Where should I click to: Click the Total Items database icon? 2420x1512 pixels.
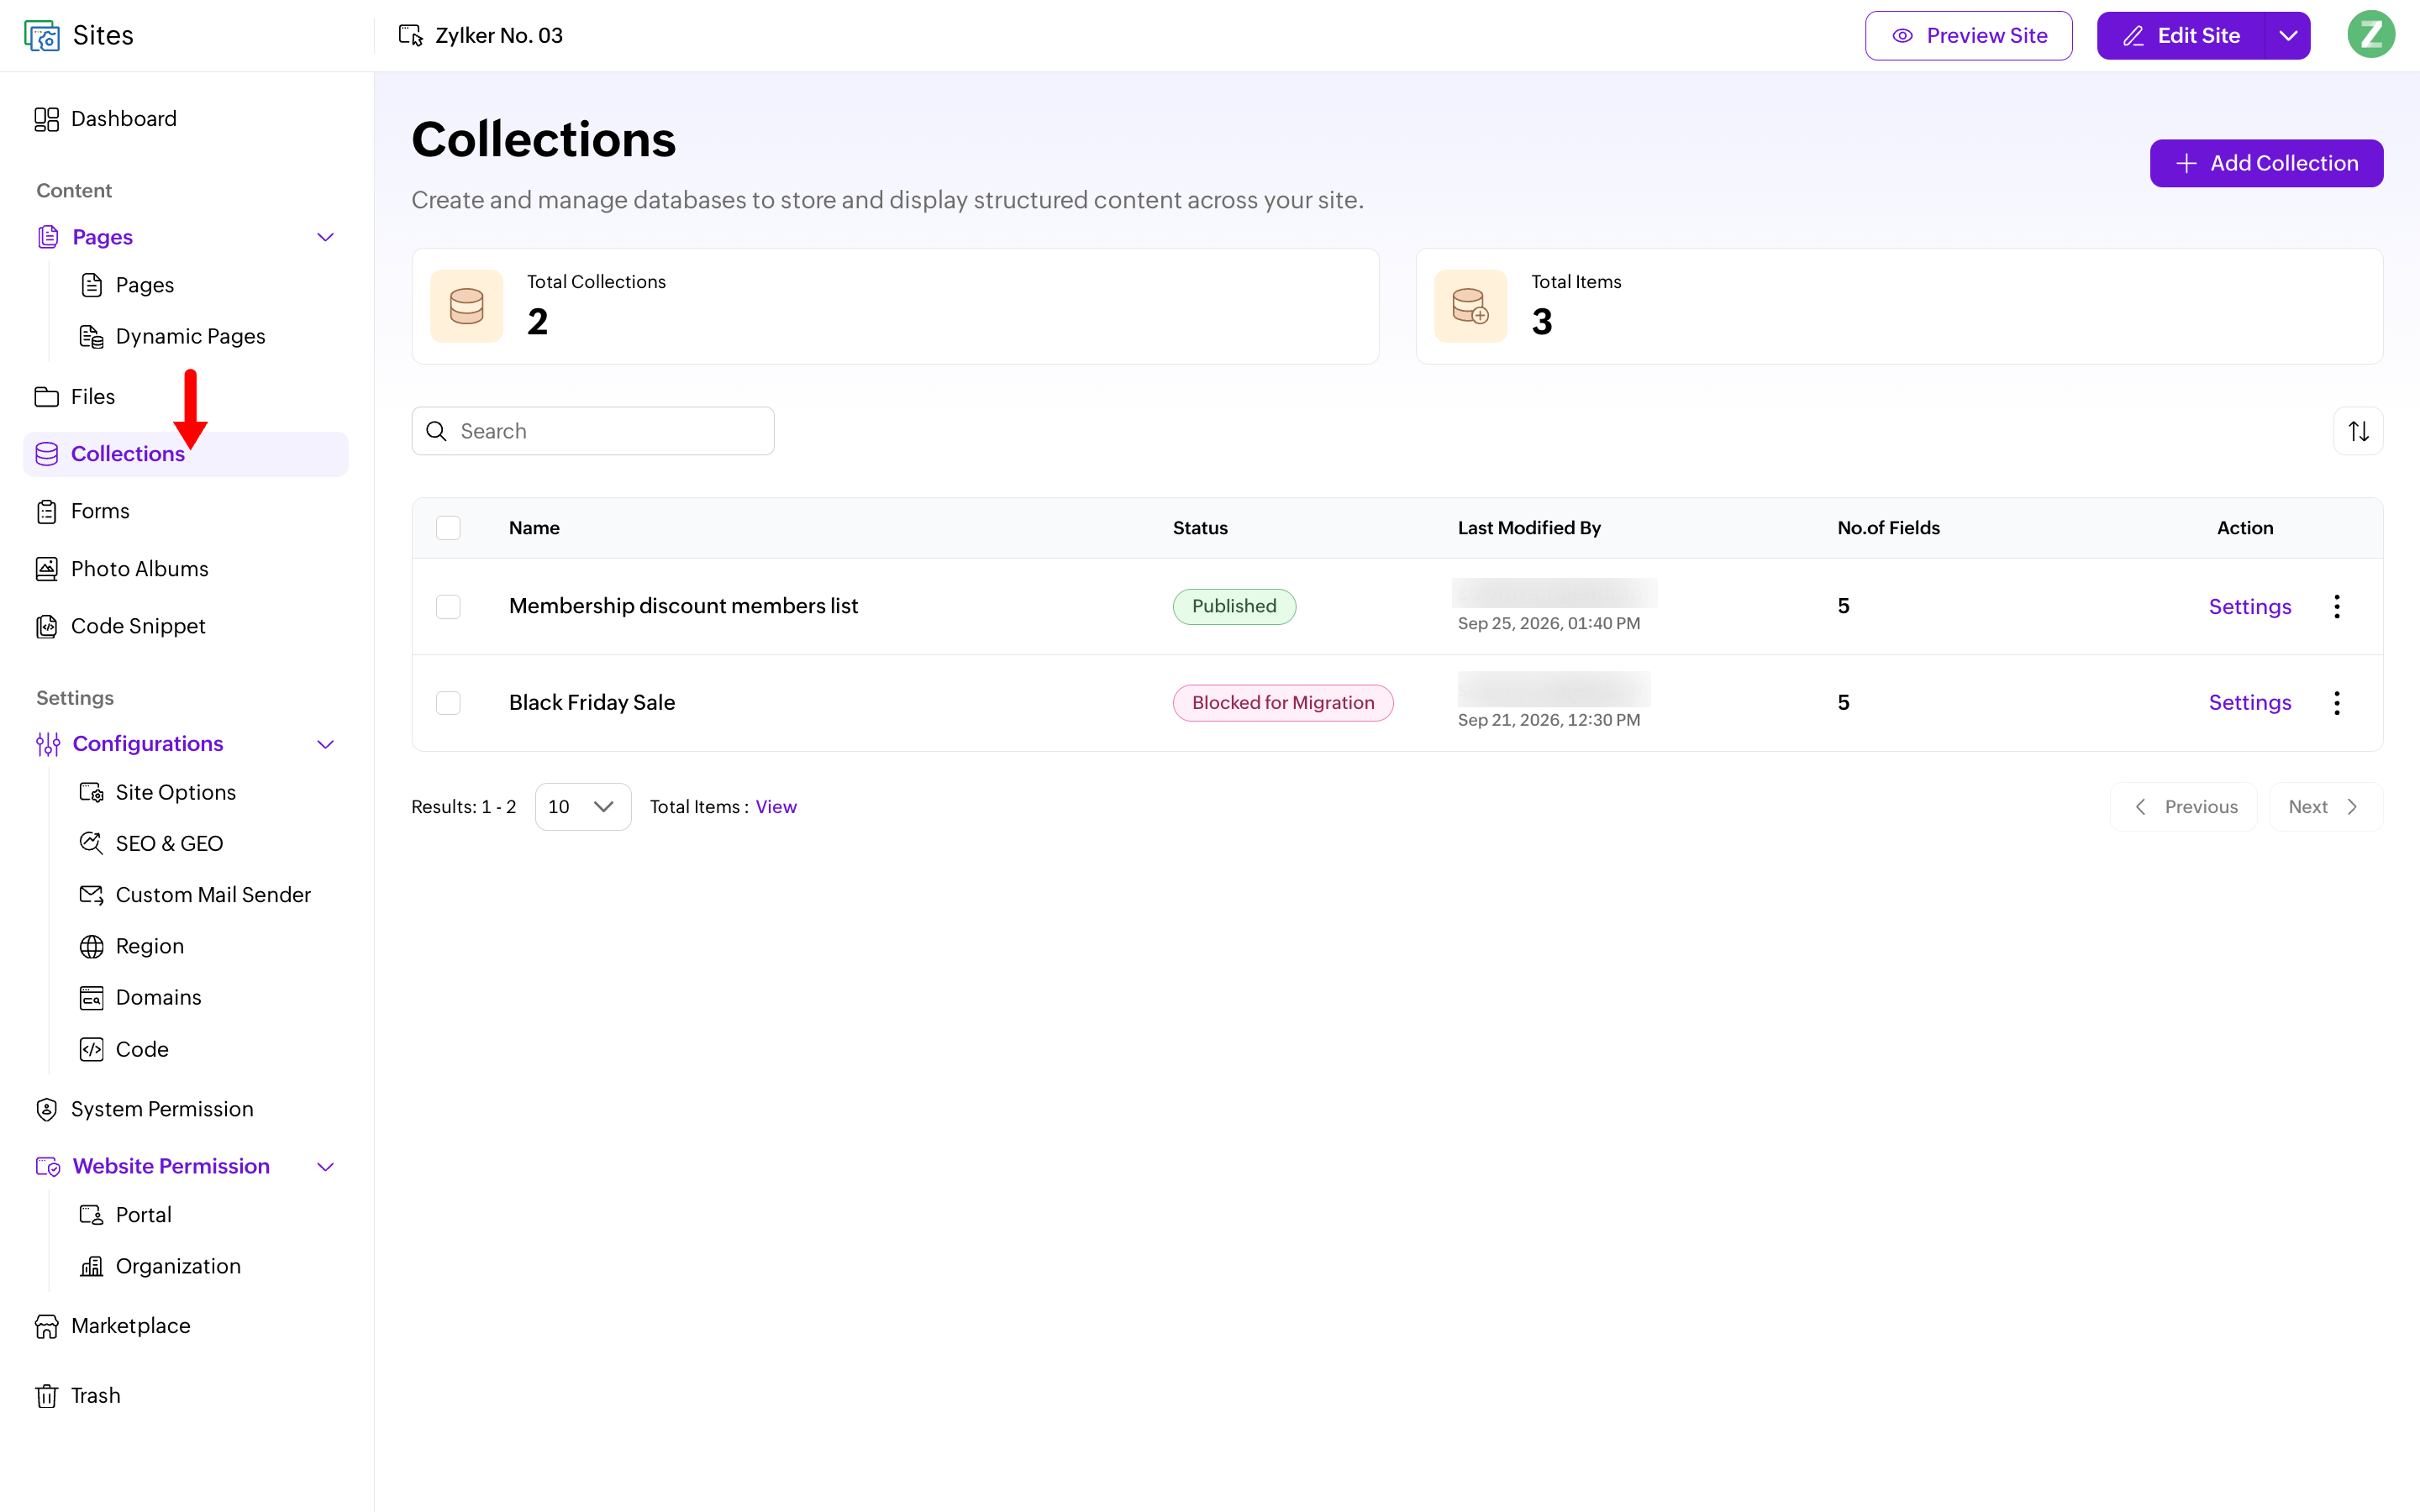tap(1470, 306)
